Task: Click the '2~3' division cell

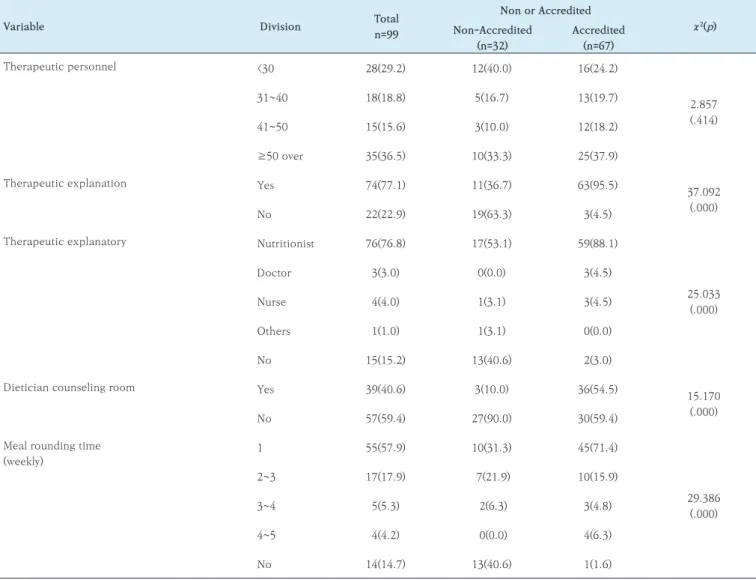Action: pos(266,477)
